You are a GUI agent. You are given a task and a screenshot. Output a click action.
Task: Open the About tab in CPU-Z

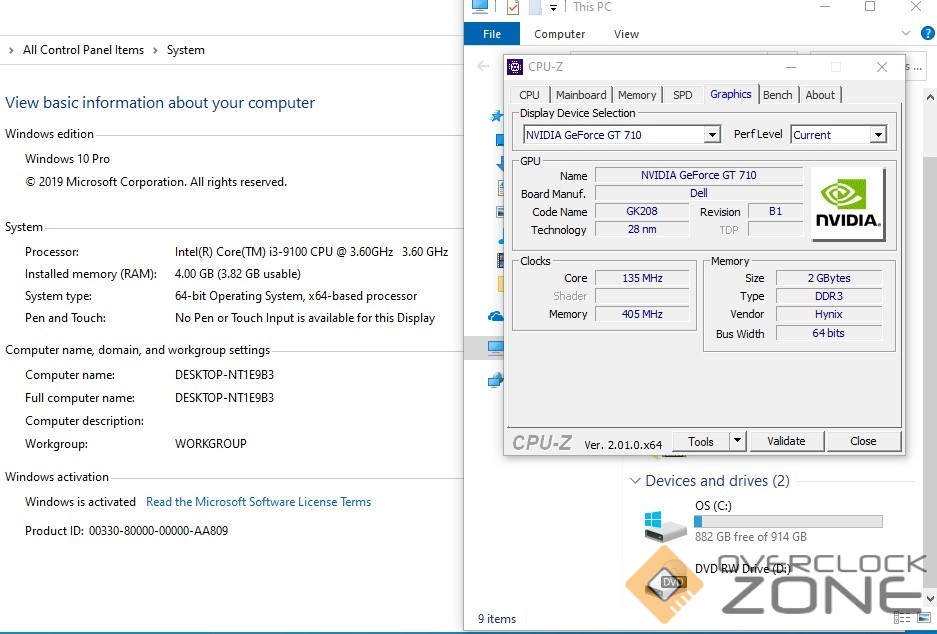click(820, 95)
